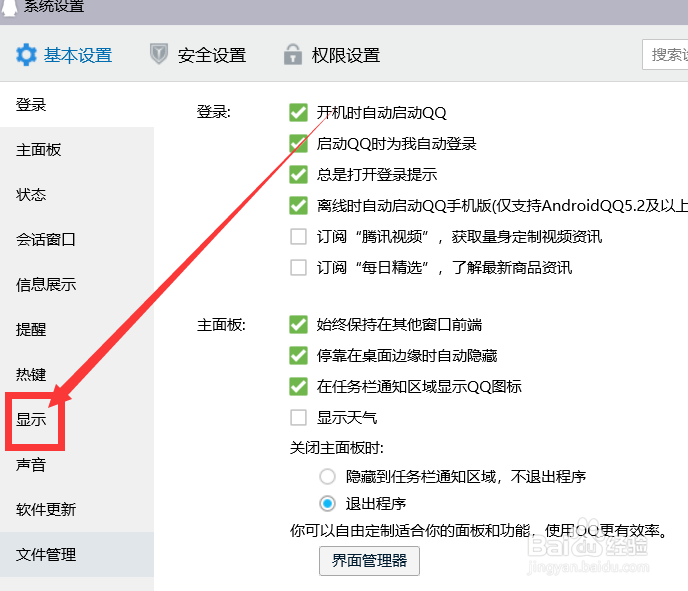Click the lock icon of 权限设置
Screen dimensions: 688x591
tap(293, 54)
